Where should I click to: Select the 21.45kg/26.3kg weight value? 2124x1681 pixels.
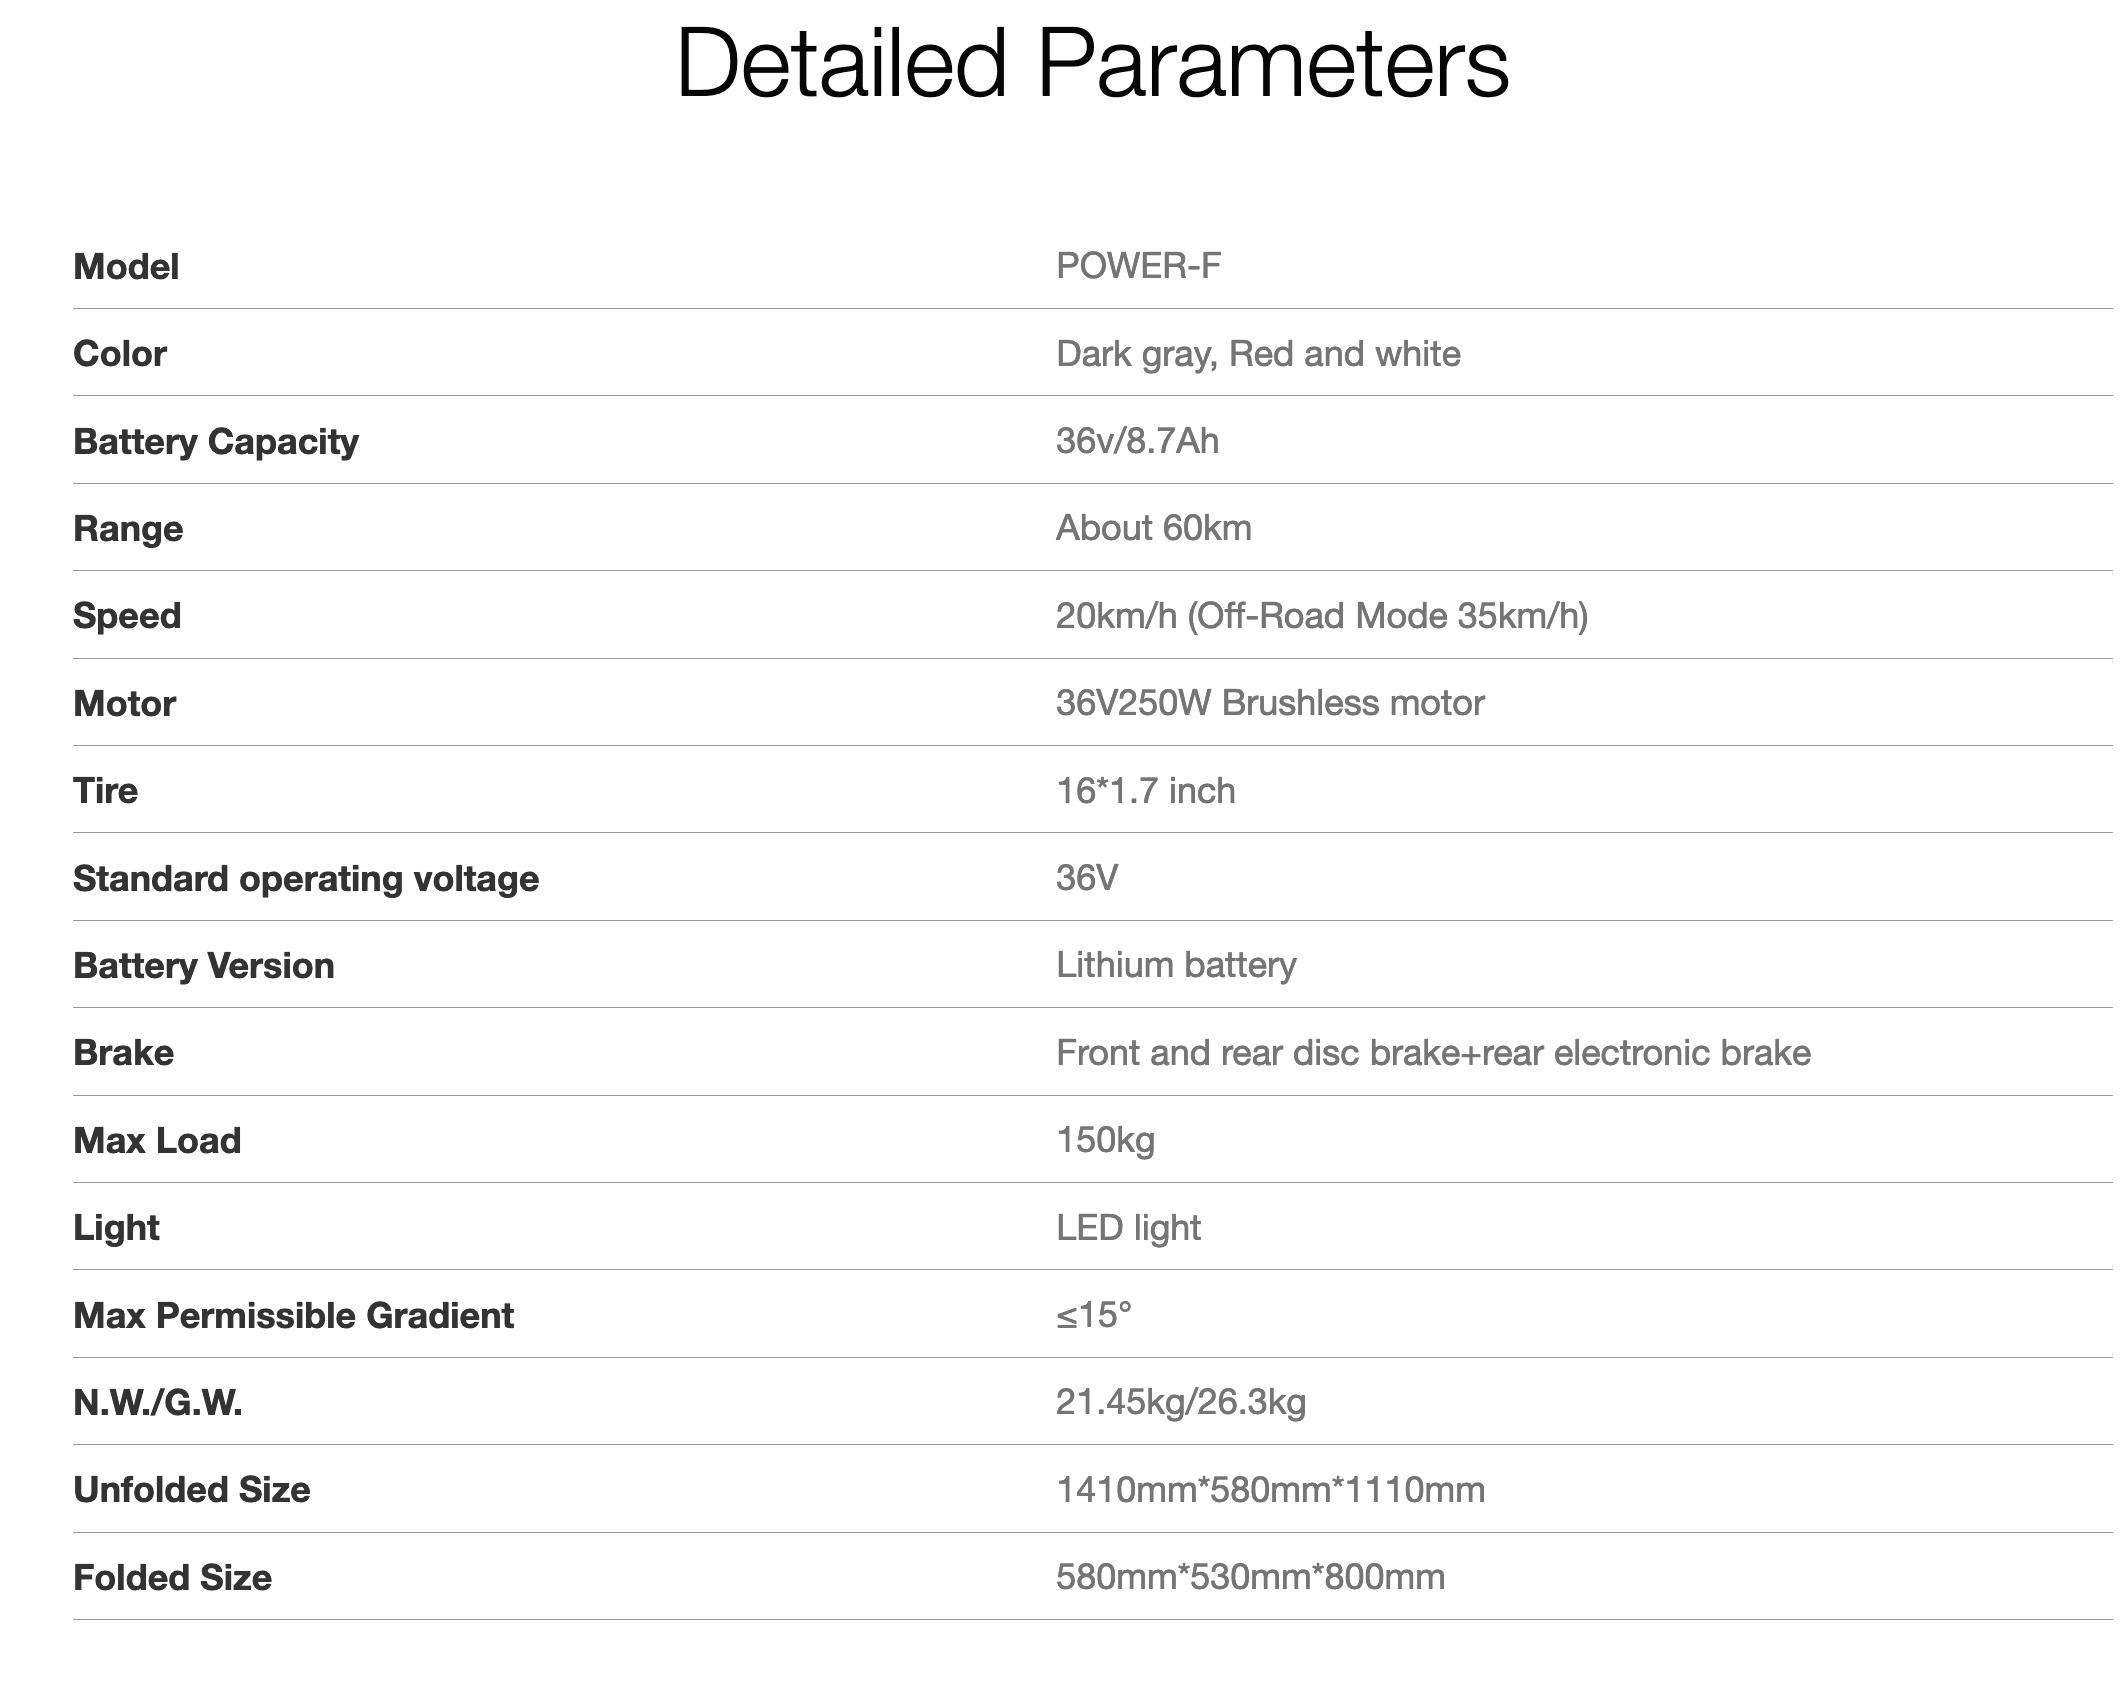click(x=1180, y=1403)
